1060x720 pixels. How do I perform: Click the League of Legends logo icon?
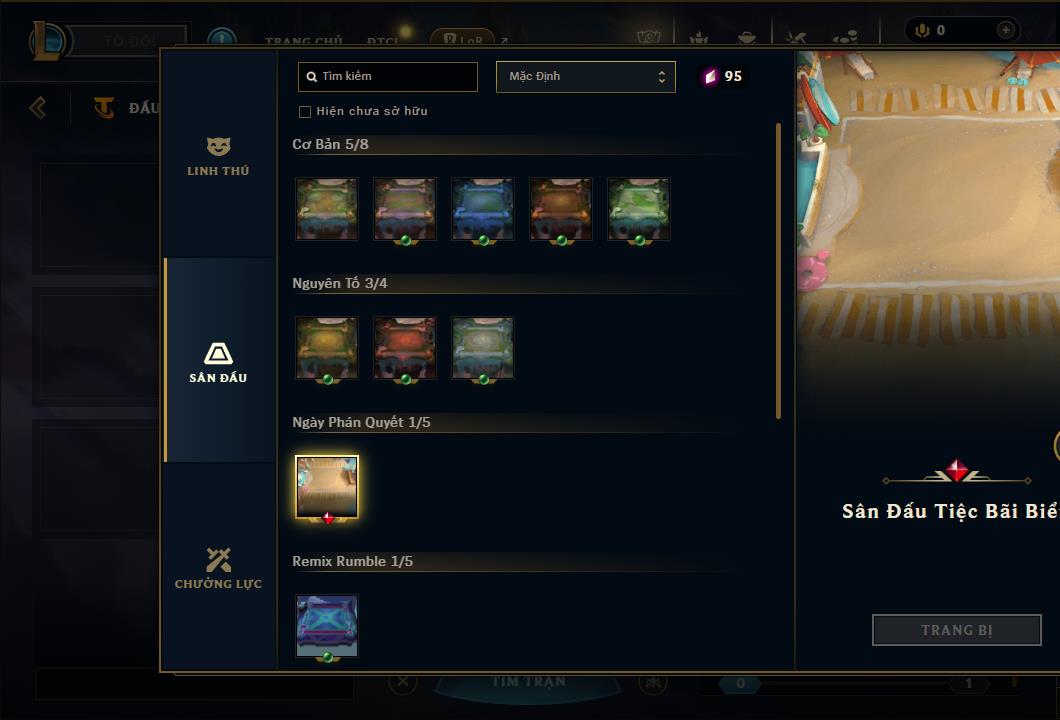pyautogui.click(x=47, y=41)
